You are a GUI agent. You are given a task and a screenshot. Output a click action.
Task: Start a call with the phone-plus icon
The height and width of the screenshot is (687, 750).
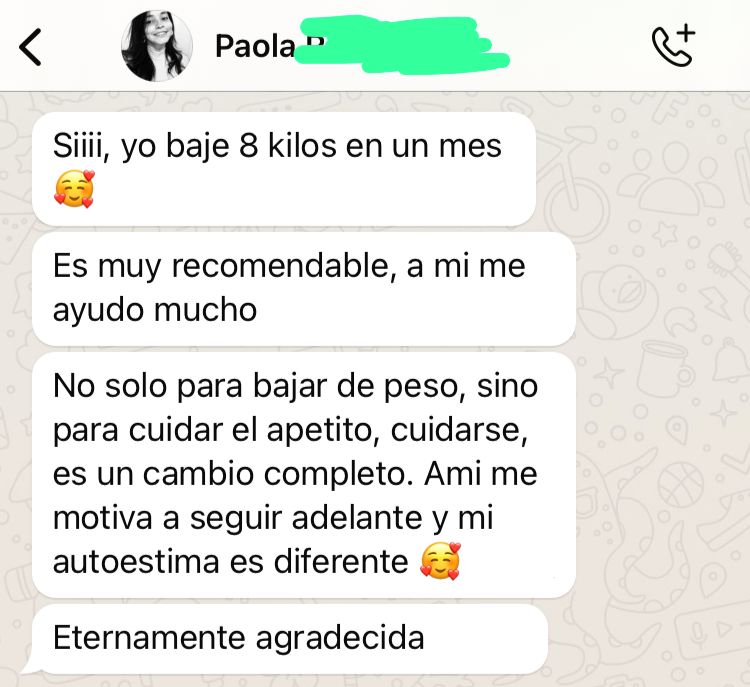click(x=673, y=44)
